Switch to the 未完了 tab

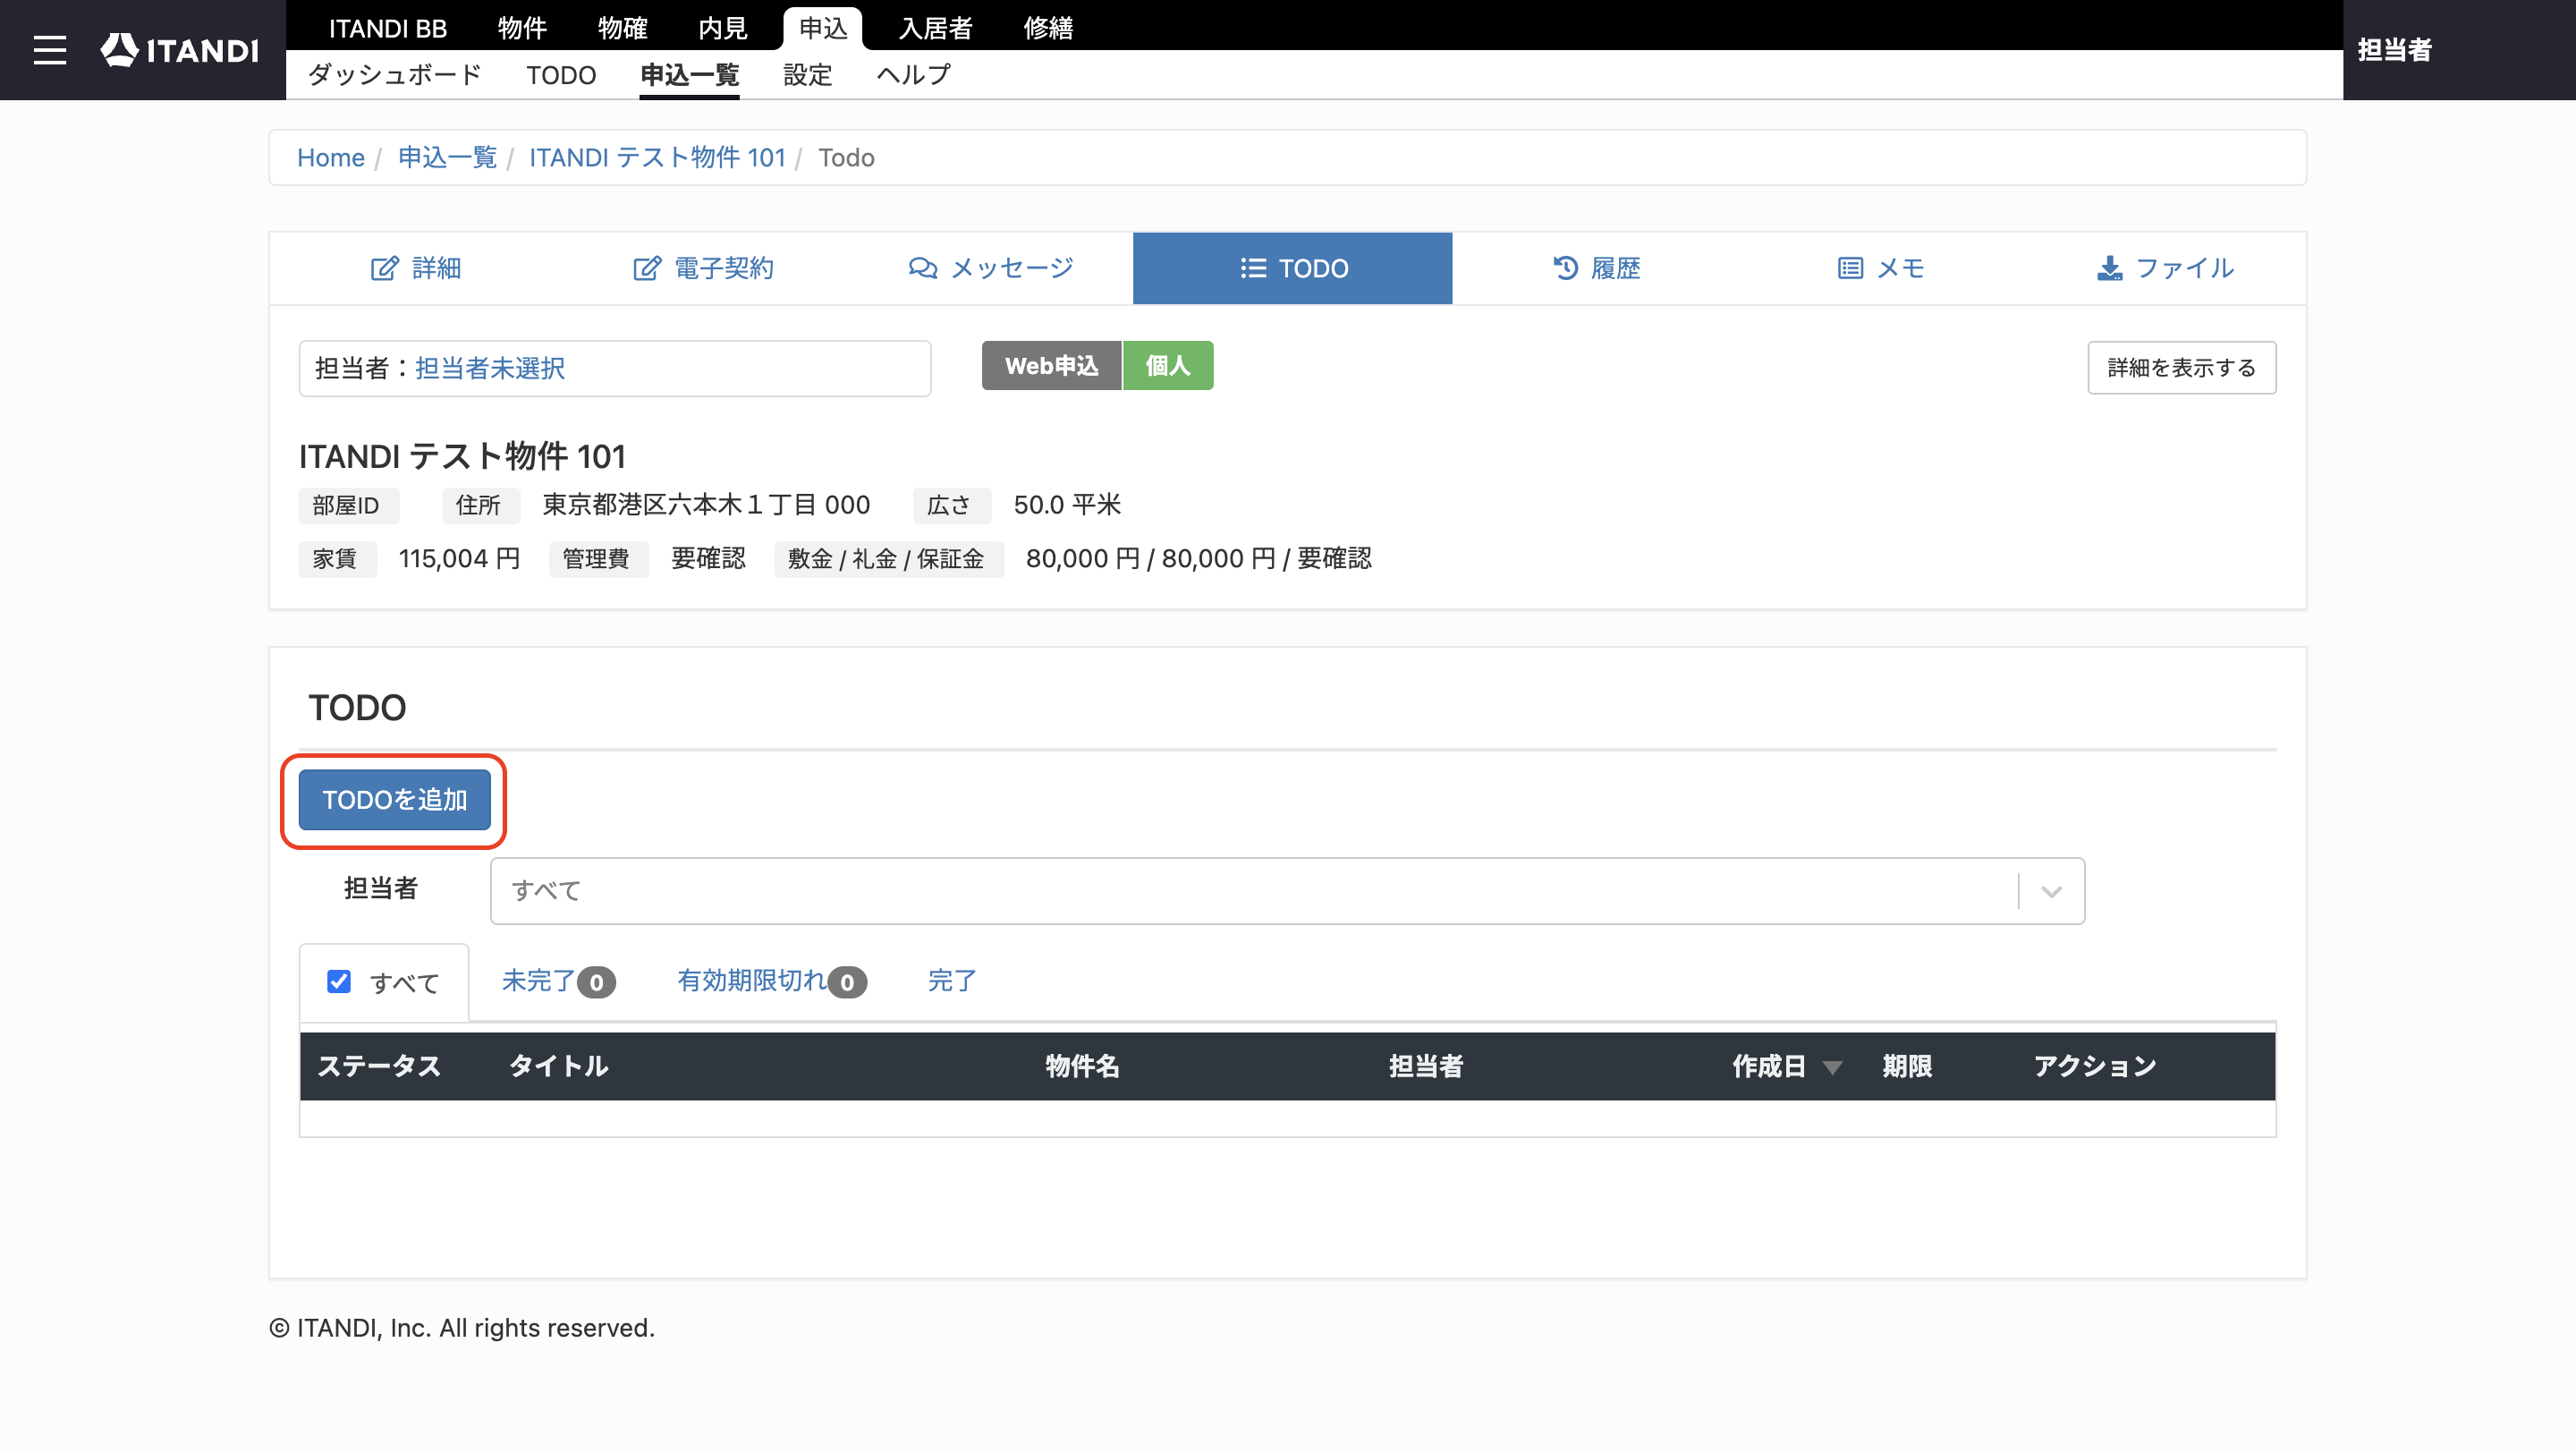(558, 981)
